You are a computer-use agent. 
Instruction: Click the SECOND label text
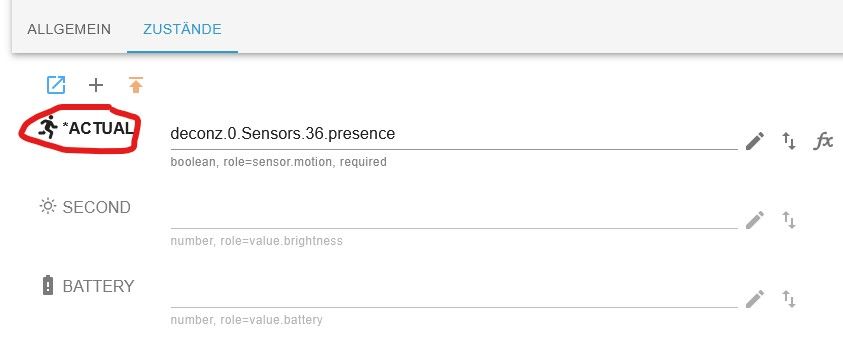coord(97,207)
